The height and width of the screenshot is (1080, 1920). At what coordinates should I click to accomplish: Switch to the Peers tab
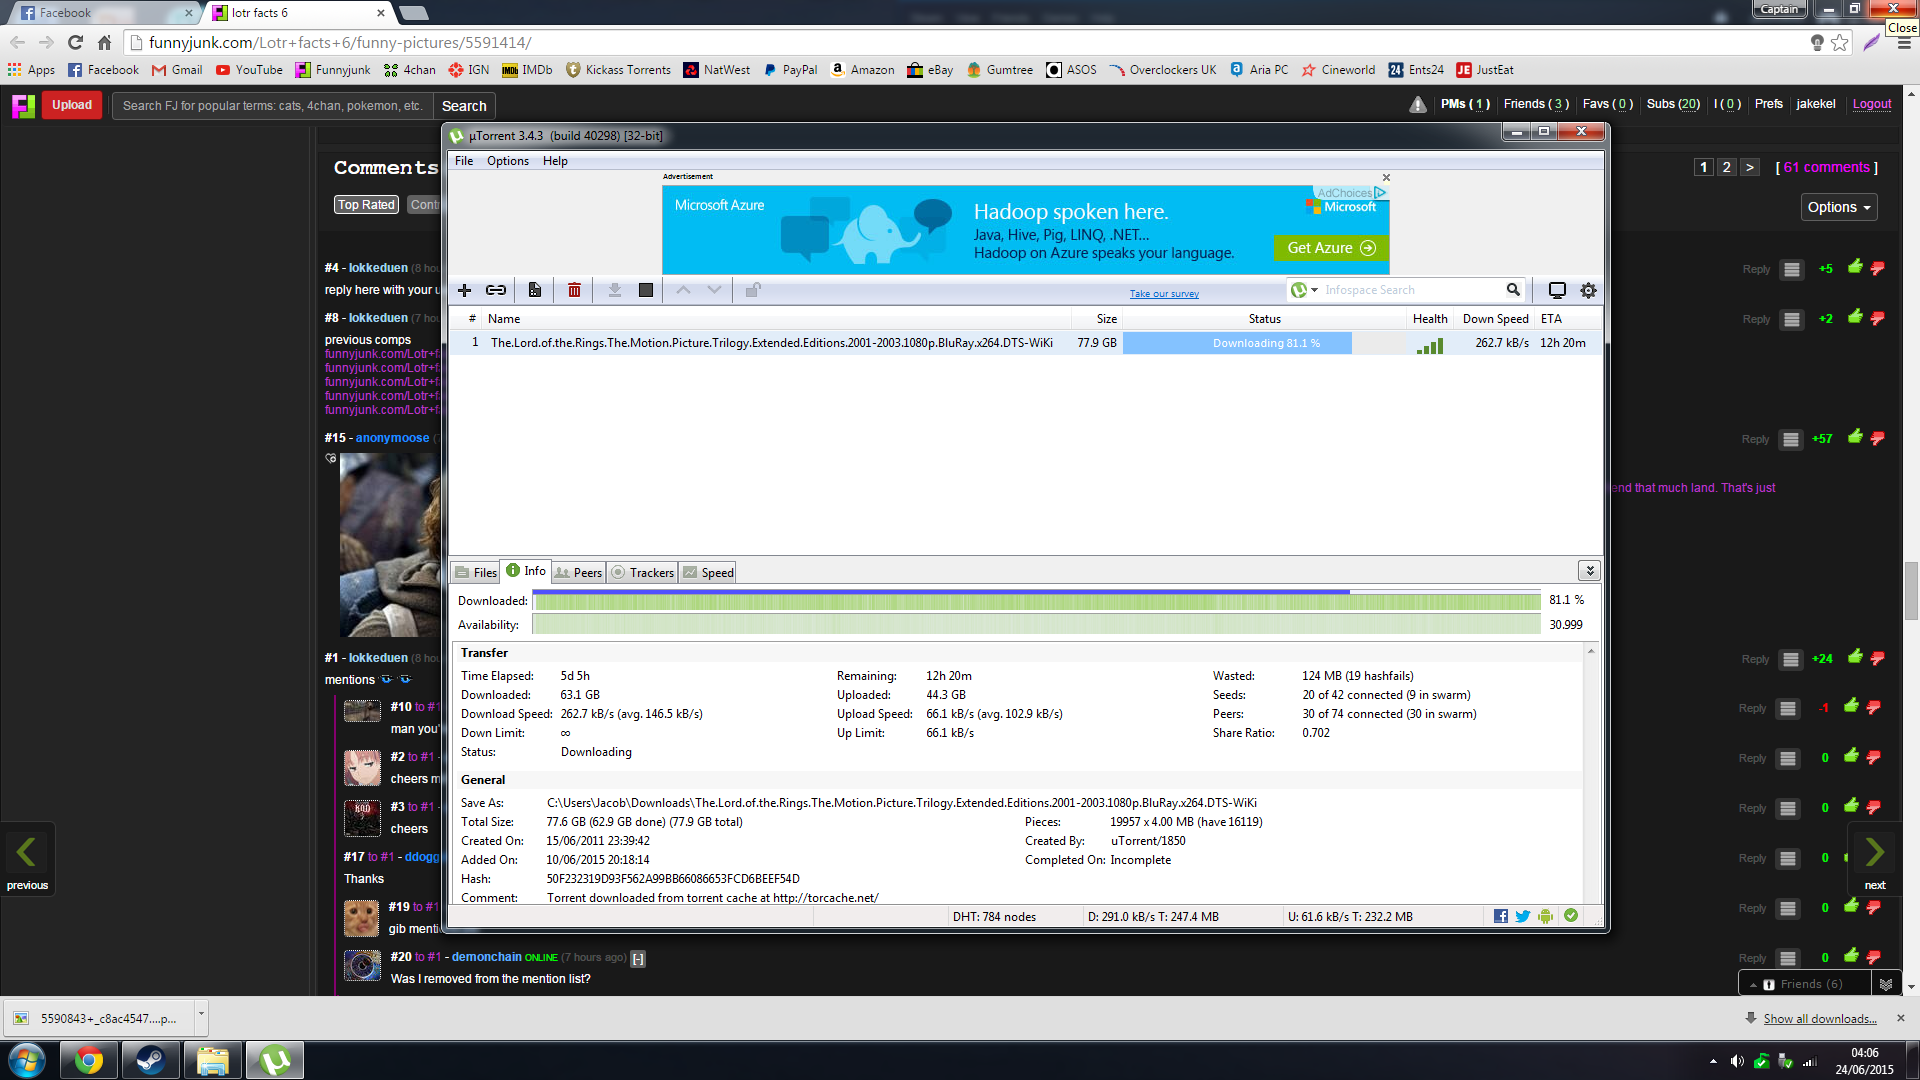click(578, 572)
